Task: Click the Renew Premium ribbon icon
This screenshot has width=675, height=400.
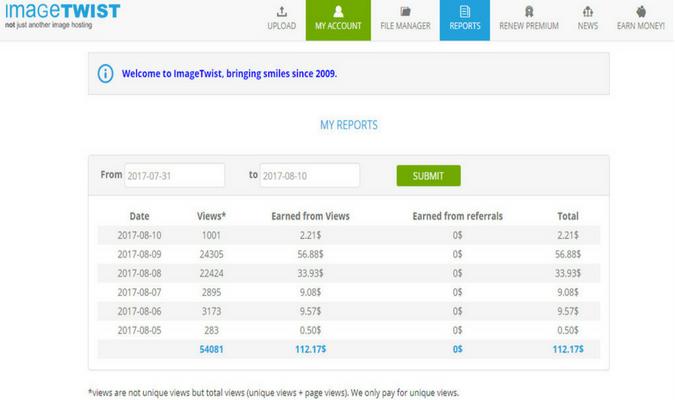Action: pos(529,11)
